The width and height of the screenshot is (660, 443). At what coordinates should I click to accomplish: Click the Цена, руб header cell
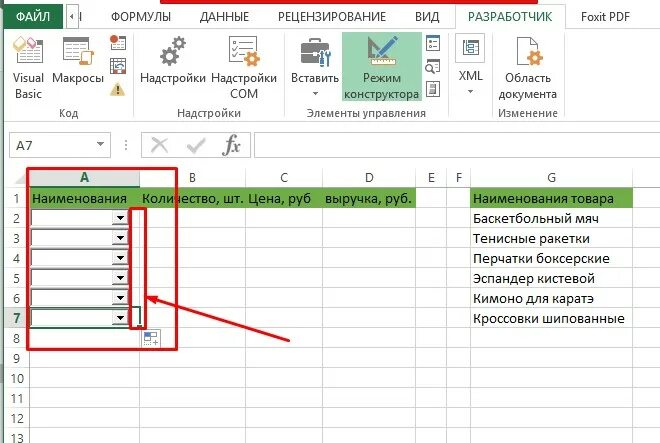(284, 198)
